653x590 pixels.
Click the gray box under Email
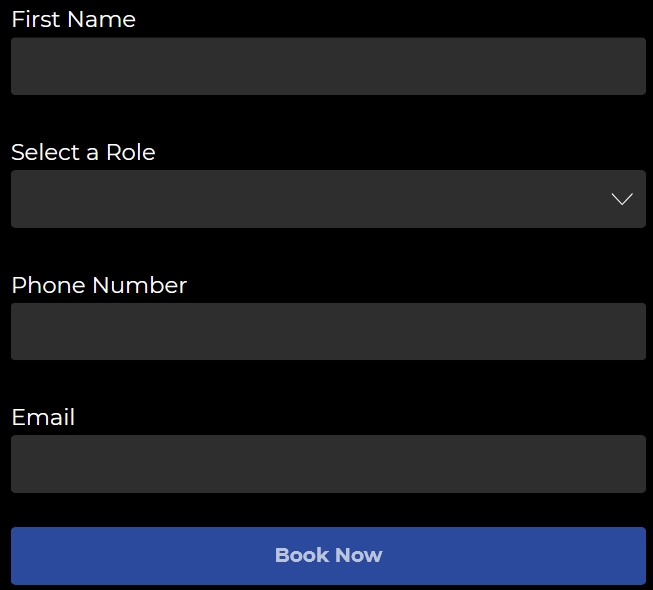328,464
